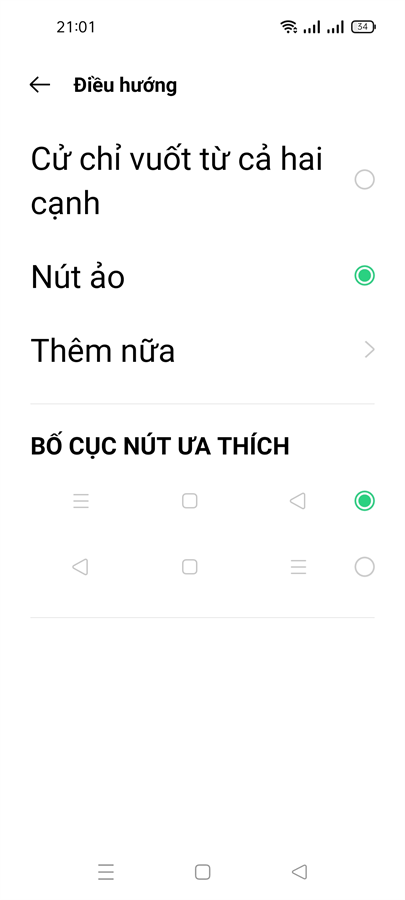Tap the back triangle in second layout preview
Viewport: 405px width, 900px height.
pos(80,567)
